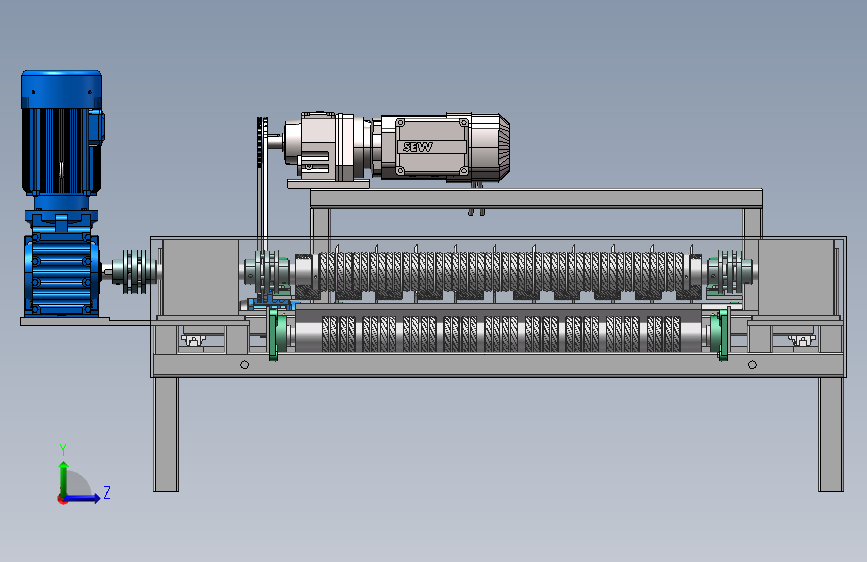The image size is (867, 562).
Task: Click the left table leg
Action: click(166, 434)
